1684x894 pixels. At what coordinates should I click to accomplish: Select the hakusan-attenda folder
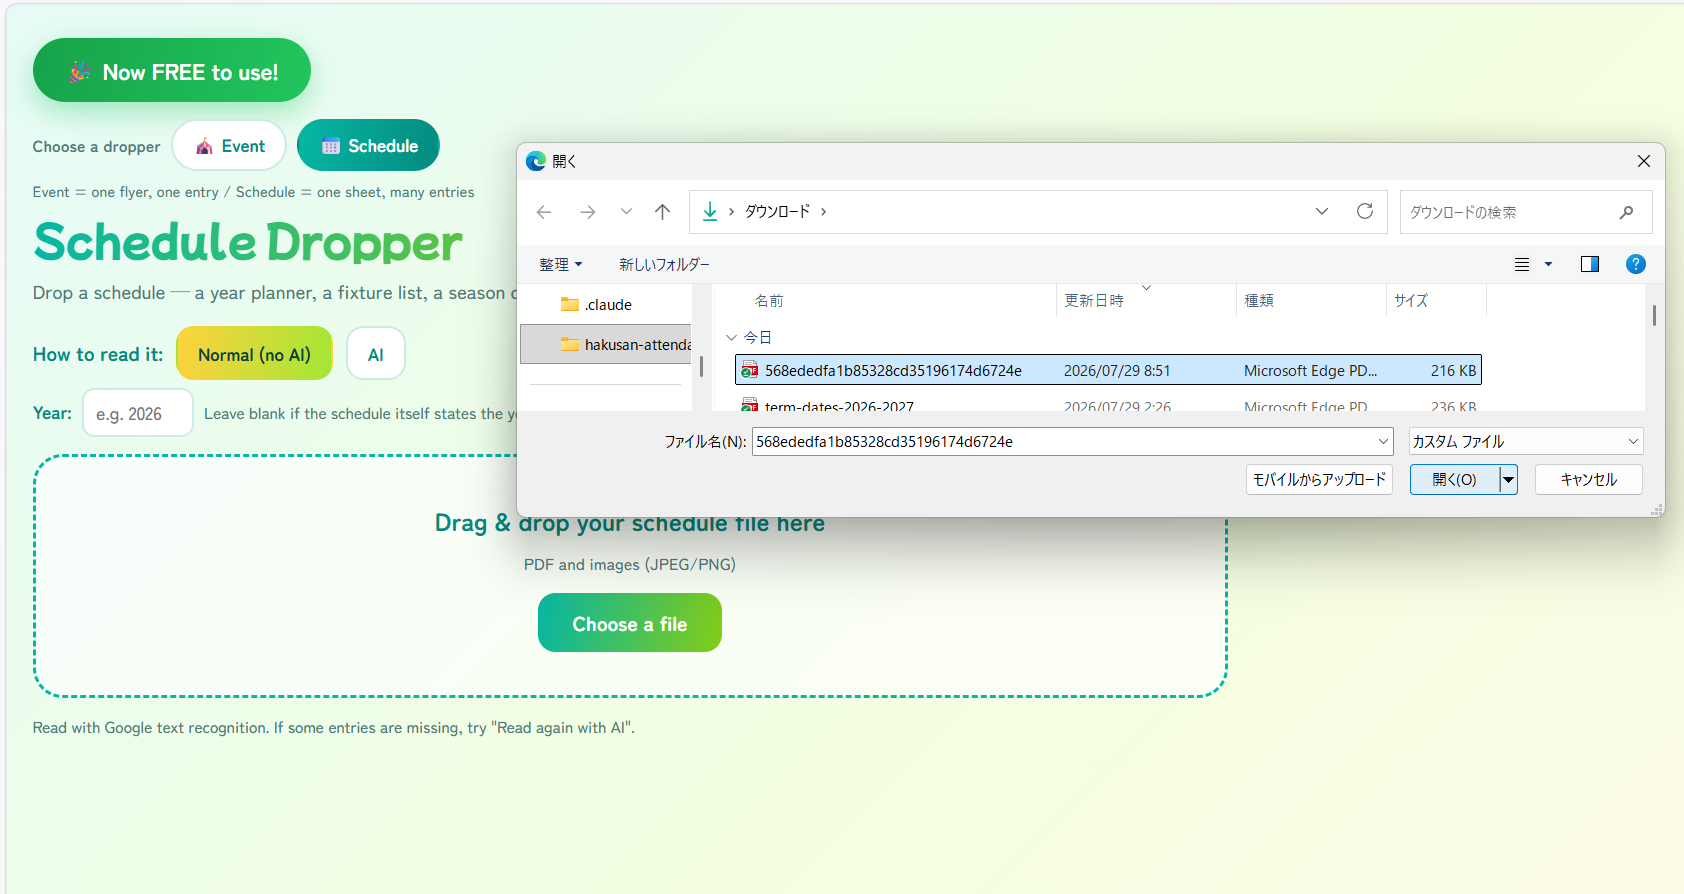[606, 344]
